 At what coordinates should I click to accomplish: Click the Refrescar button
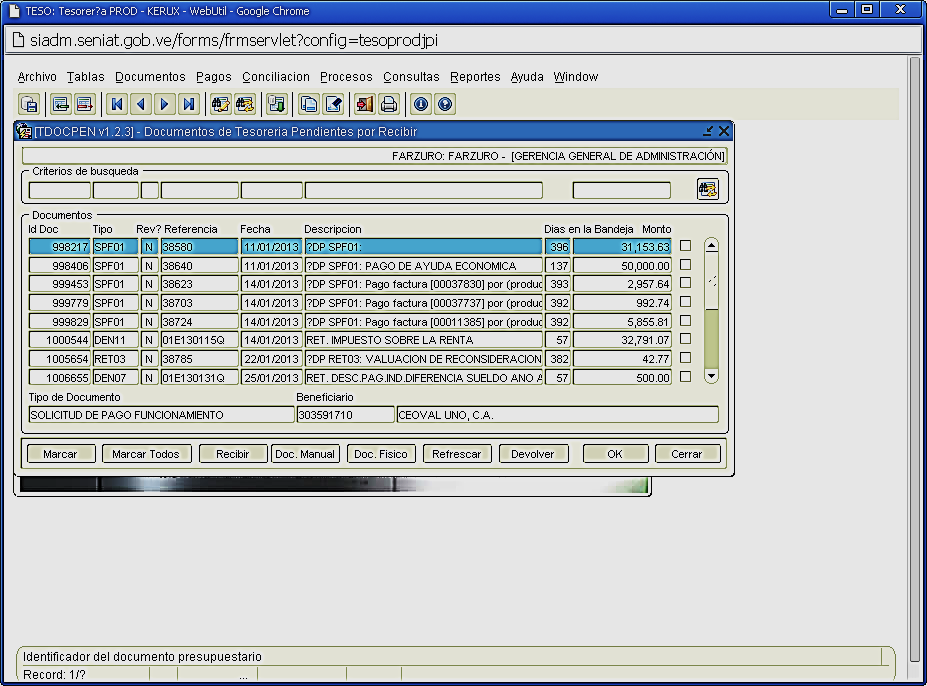click(456, 454)
